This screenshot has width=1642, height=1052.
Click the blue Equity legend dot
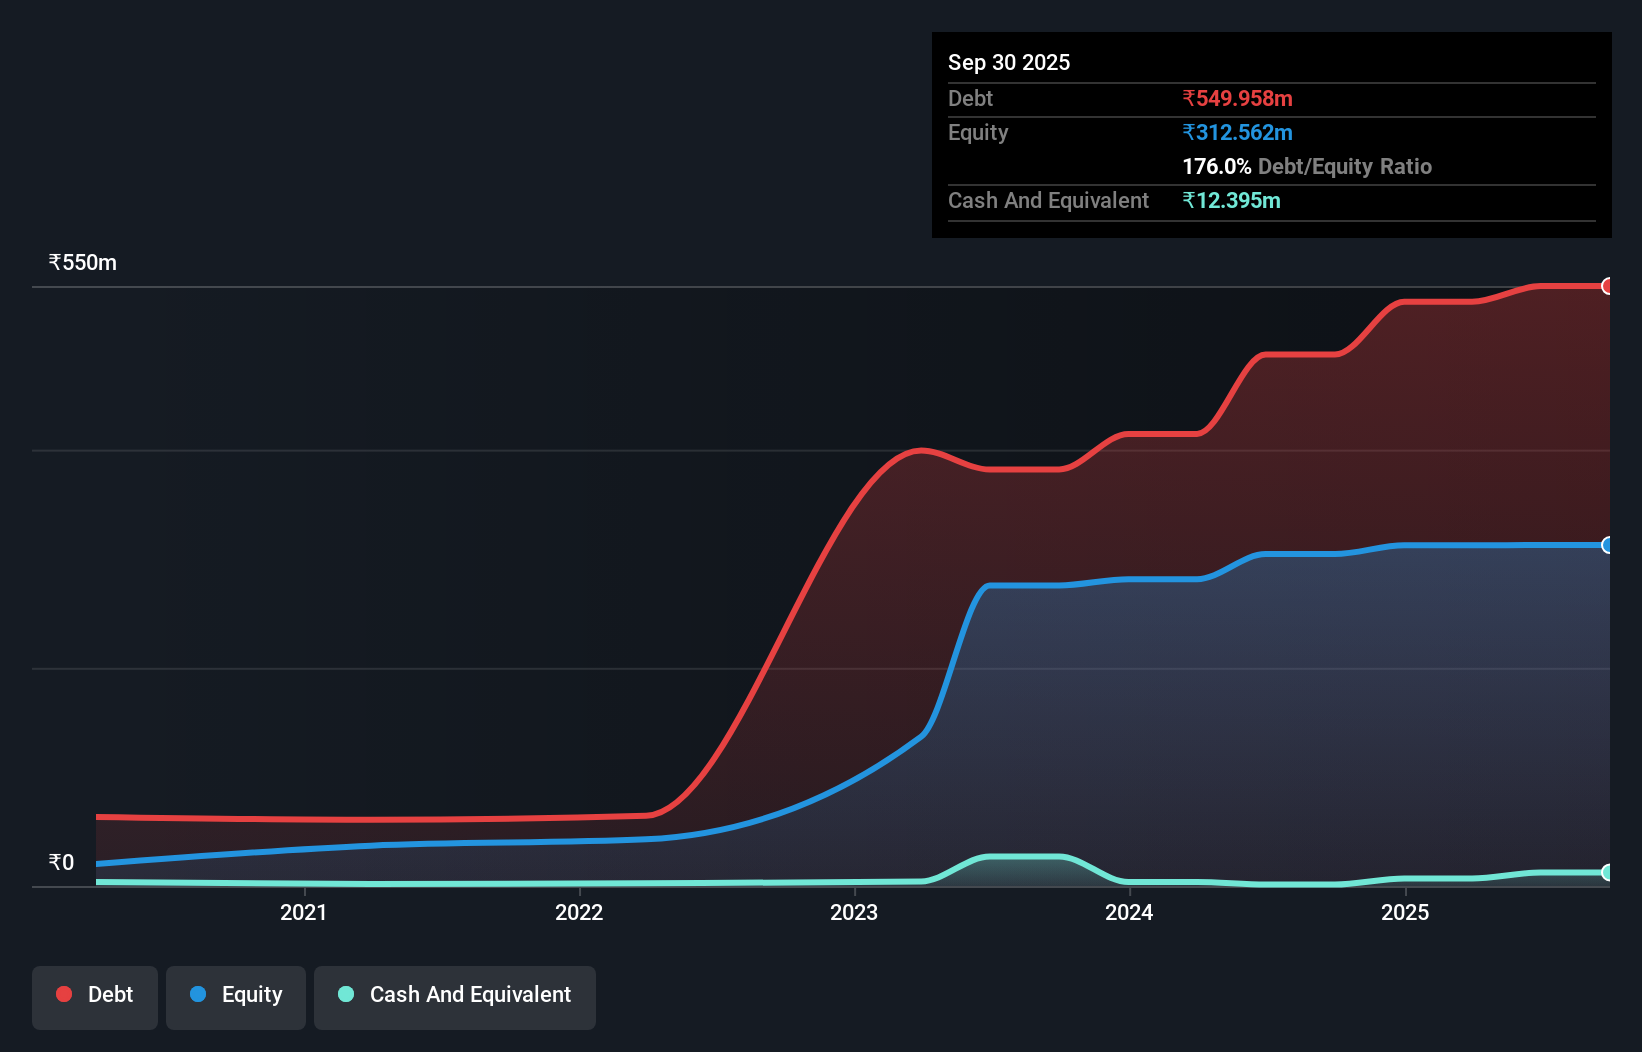198,995
